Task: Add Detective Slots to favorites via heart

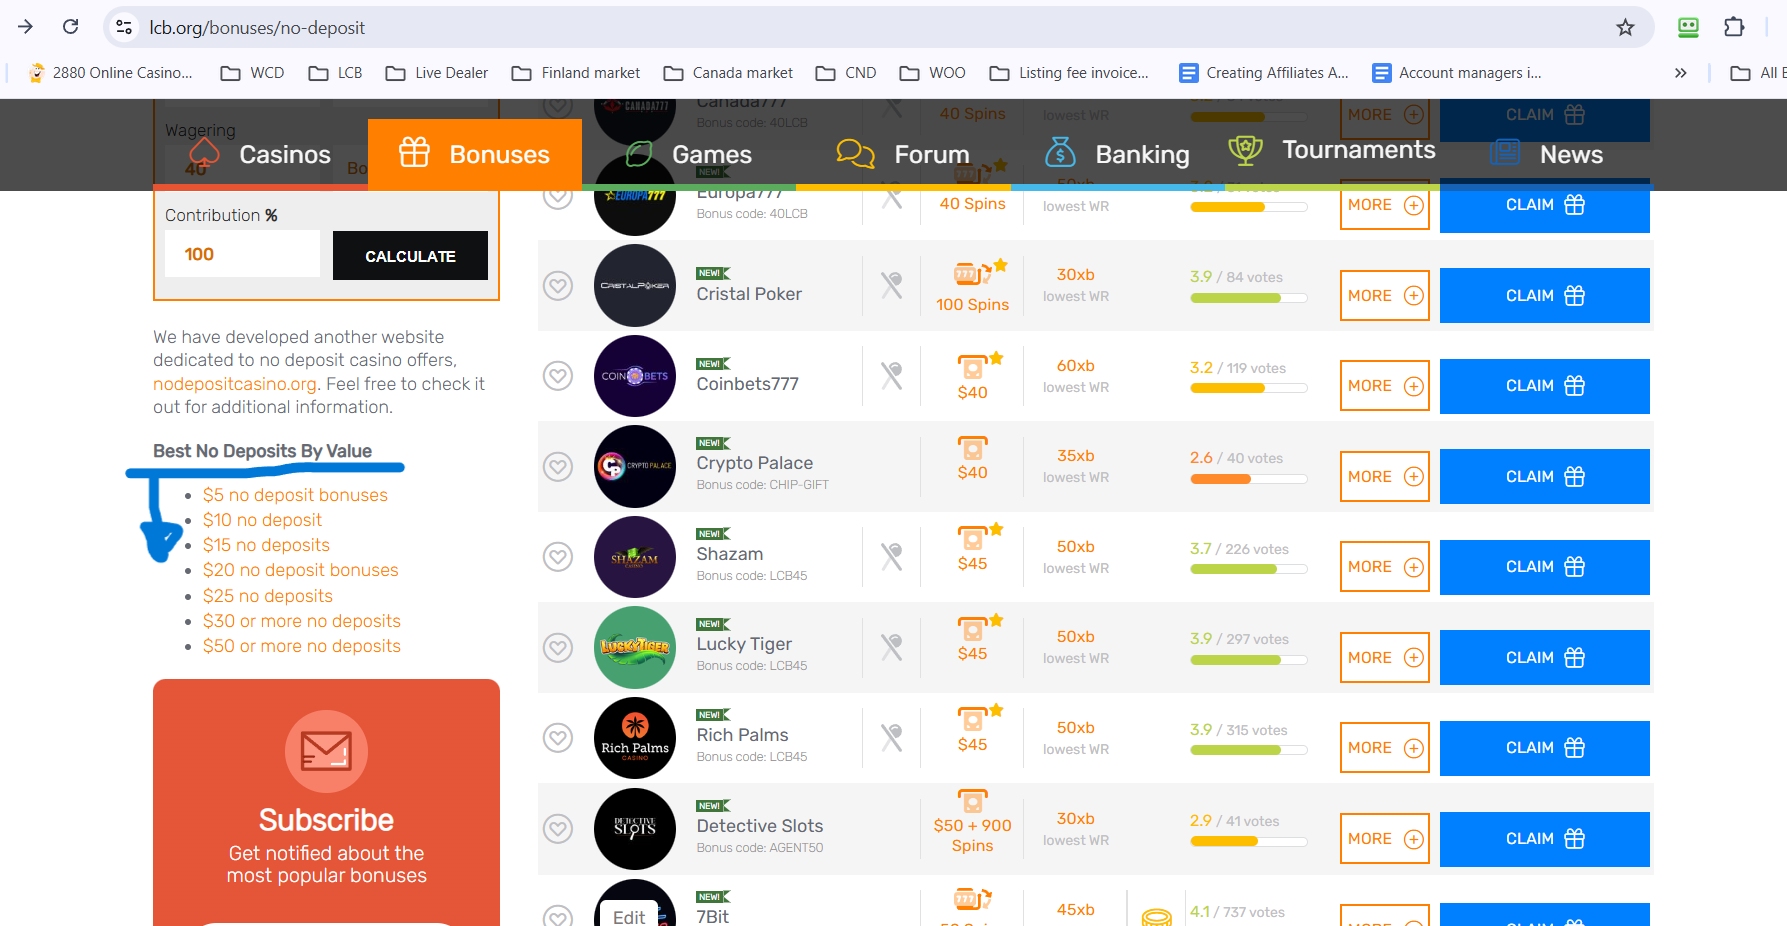Action: pyautogui.click(x=558, y=829)
